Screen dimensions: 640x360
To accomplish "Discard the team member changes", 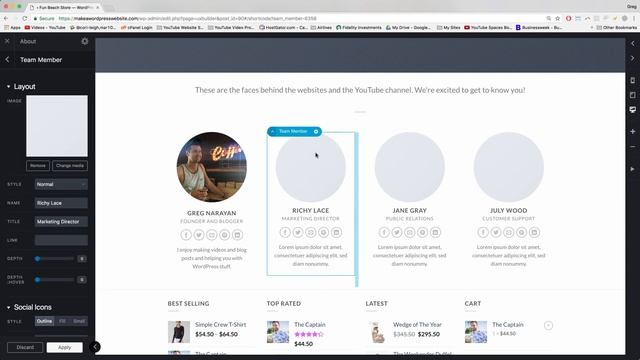I will tap(25, 347).
